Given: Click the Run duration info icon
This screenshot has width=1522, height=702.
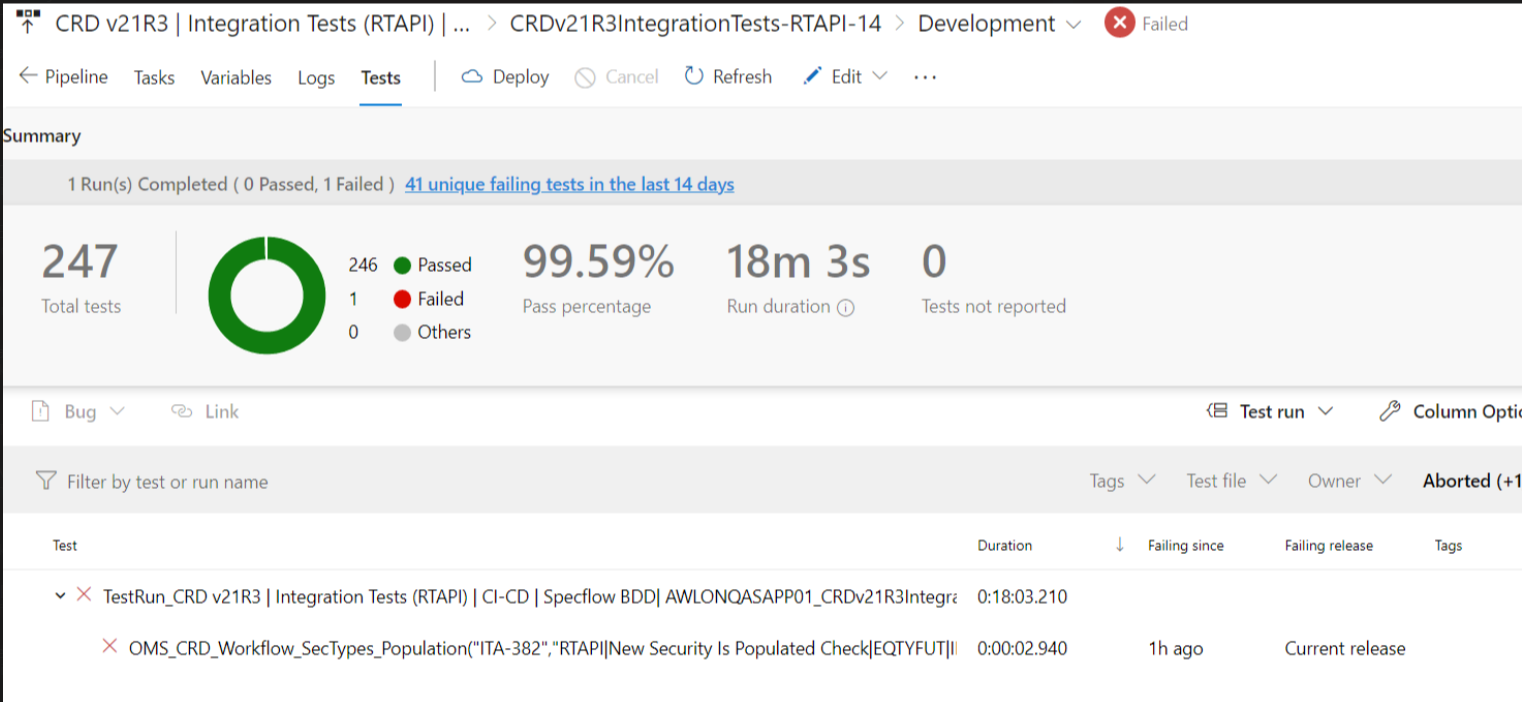Looking at the screenshot, I should click(x=846, y=308).
